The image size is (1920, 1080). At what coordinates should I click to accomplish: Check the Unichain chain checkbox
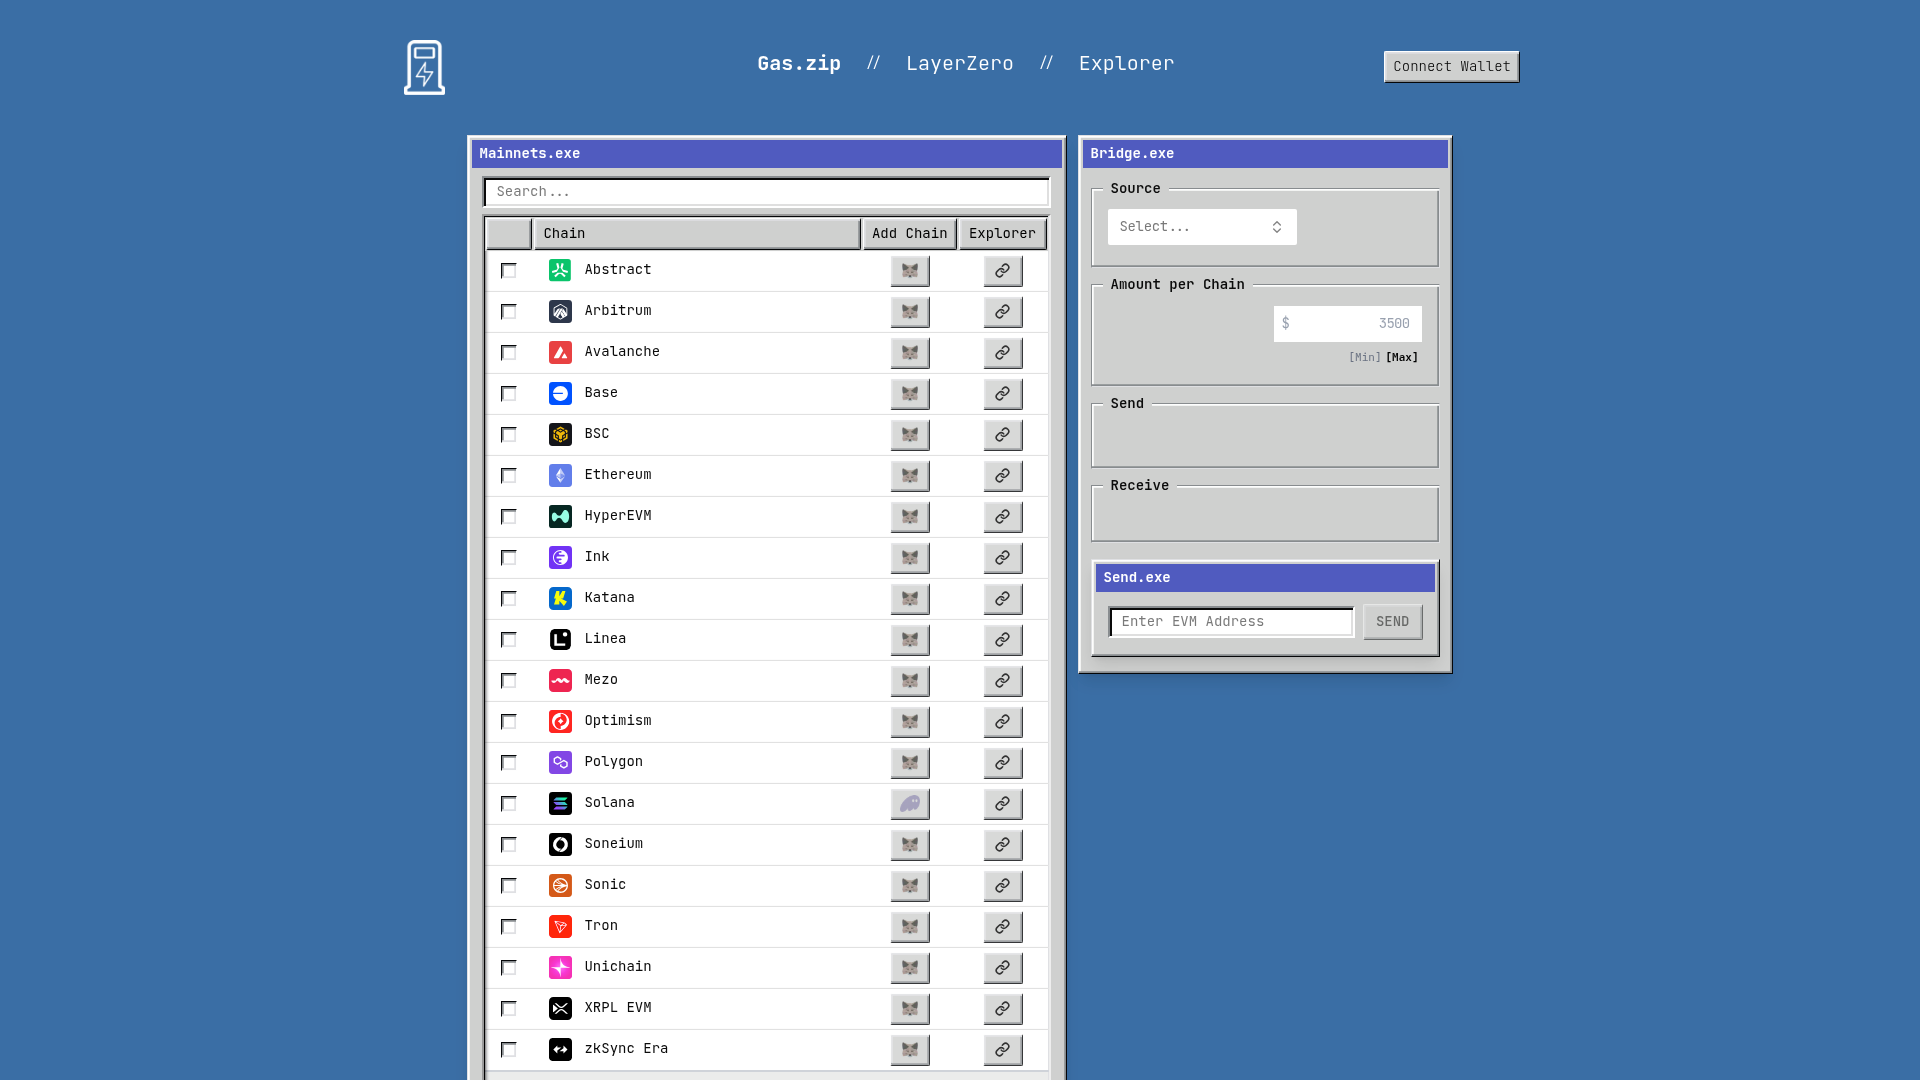[x=509, y=968]
